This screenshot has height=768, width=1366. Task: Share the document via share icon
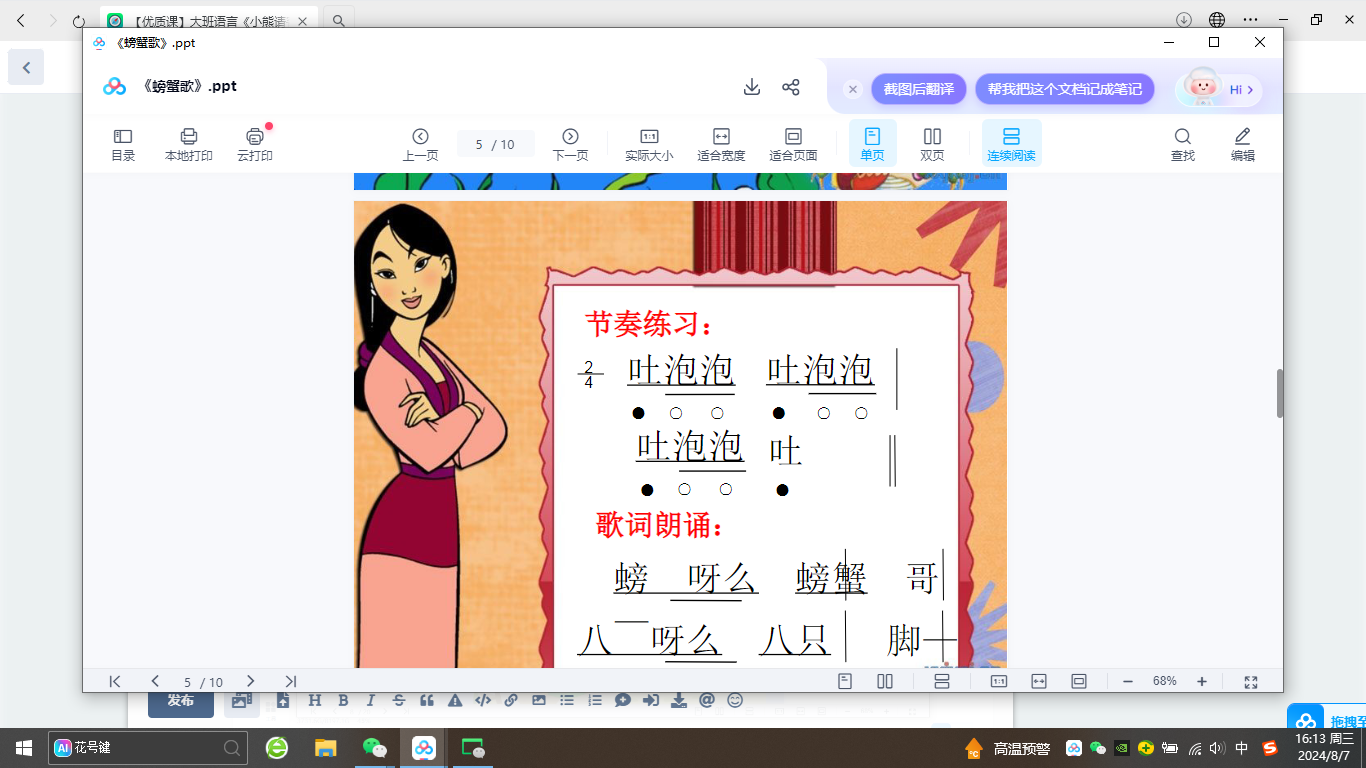coord(791,87)
